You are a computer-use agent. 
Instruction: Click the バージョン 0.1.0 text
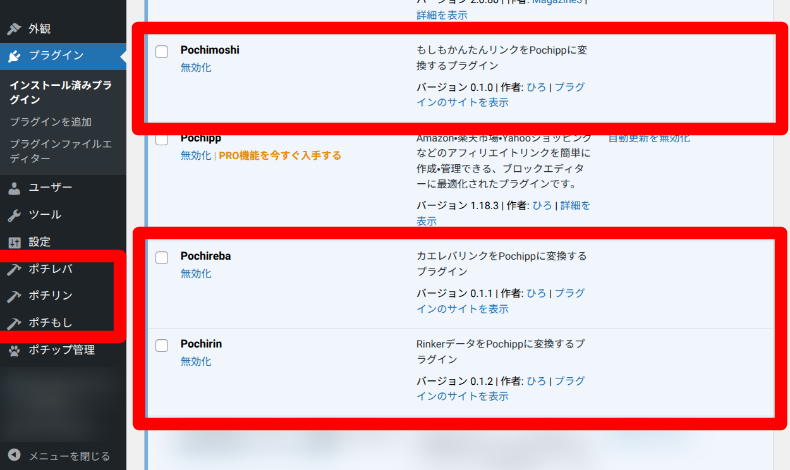pos(454,87)
